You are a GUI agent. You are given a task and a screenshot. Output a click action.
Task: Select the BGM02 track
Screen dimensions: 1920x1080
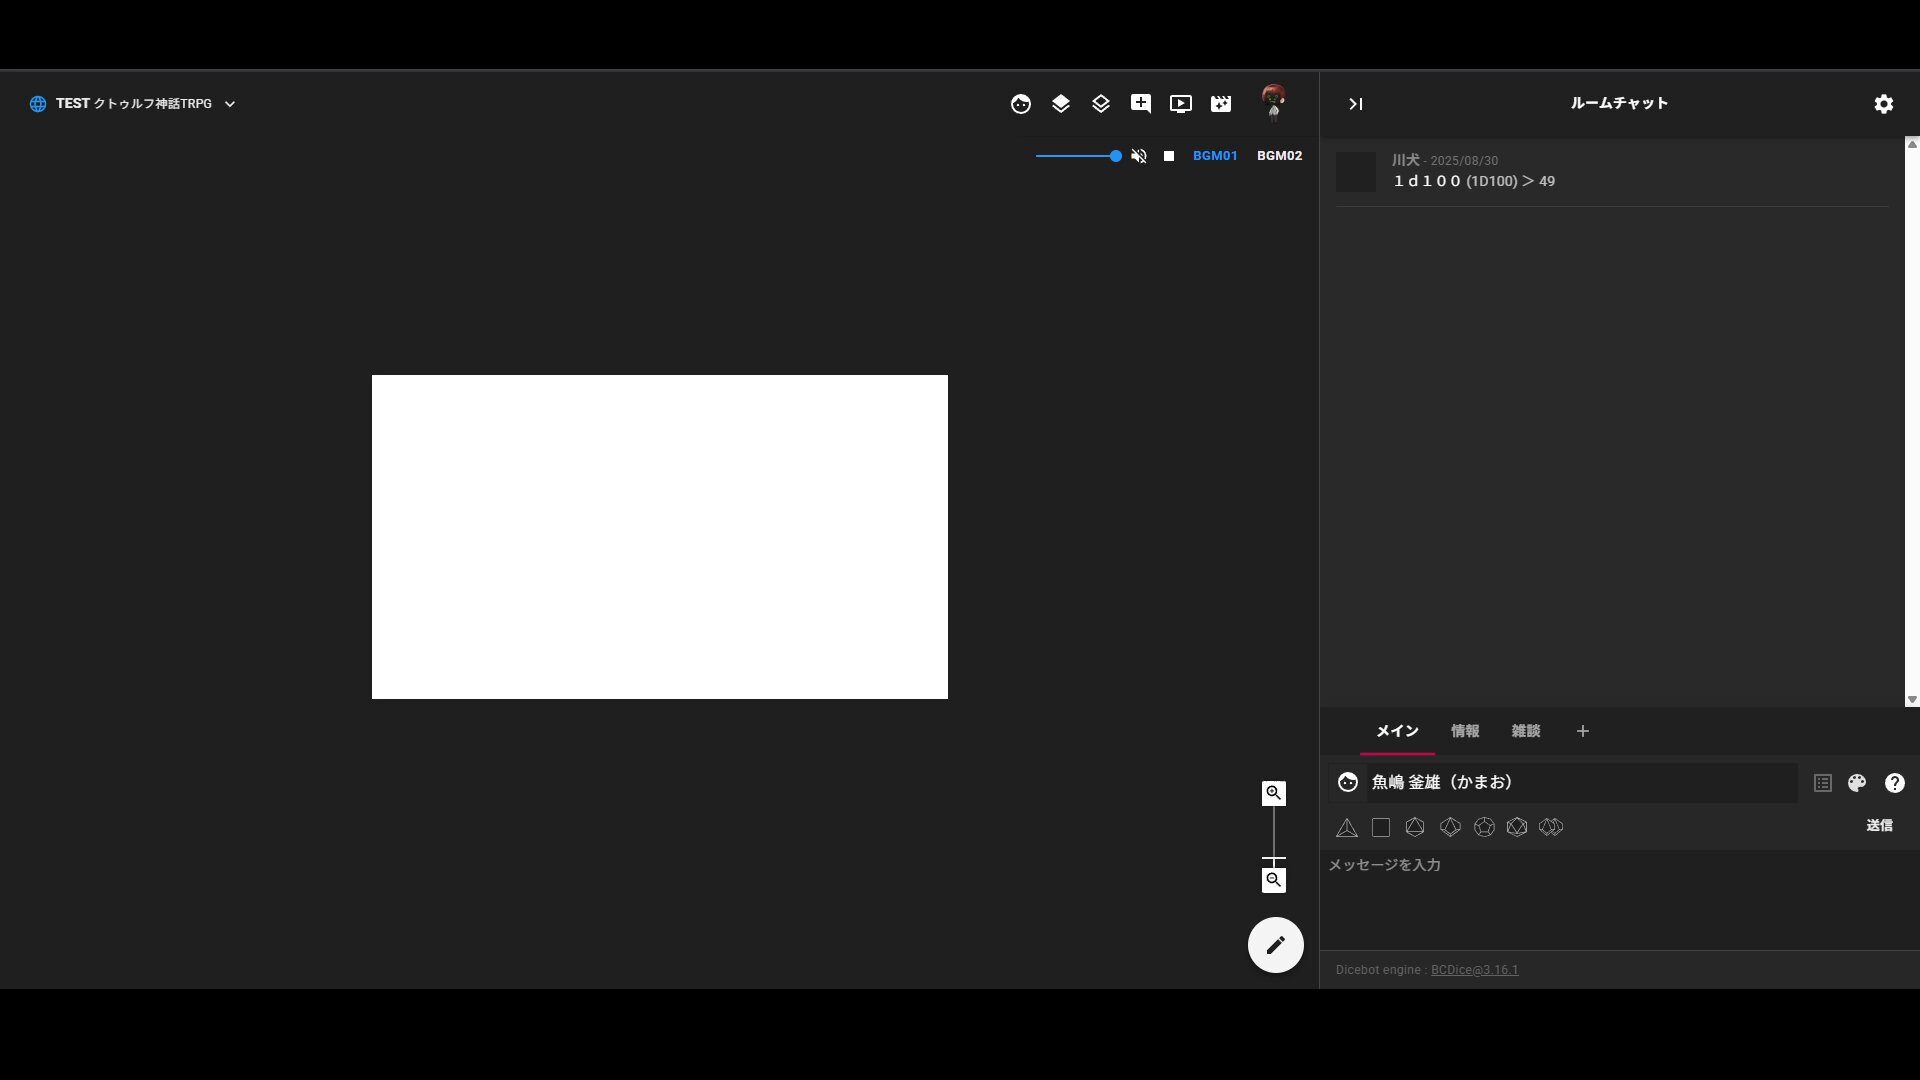point(1279,156)
